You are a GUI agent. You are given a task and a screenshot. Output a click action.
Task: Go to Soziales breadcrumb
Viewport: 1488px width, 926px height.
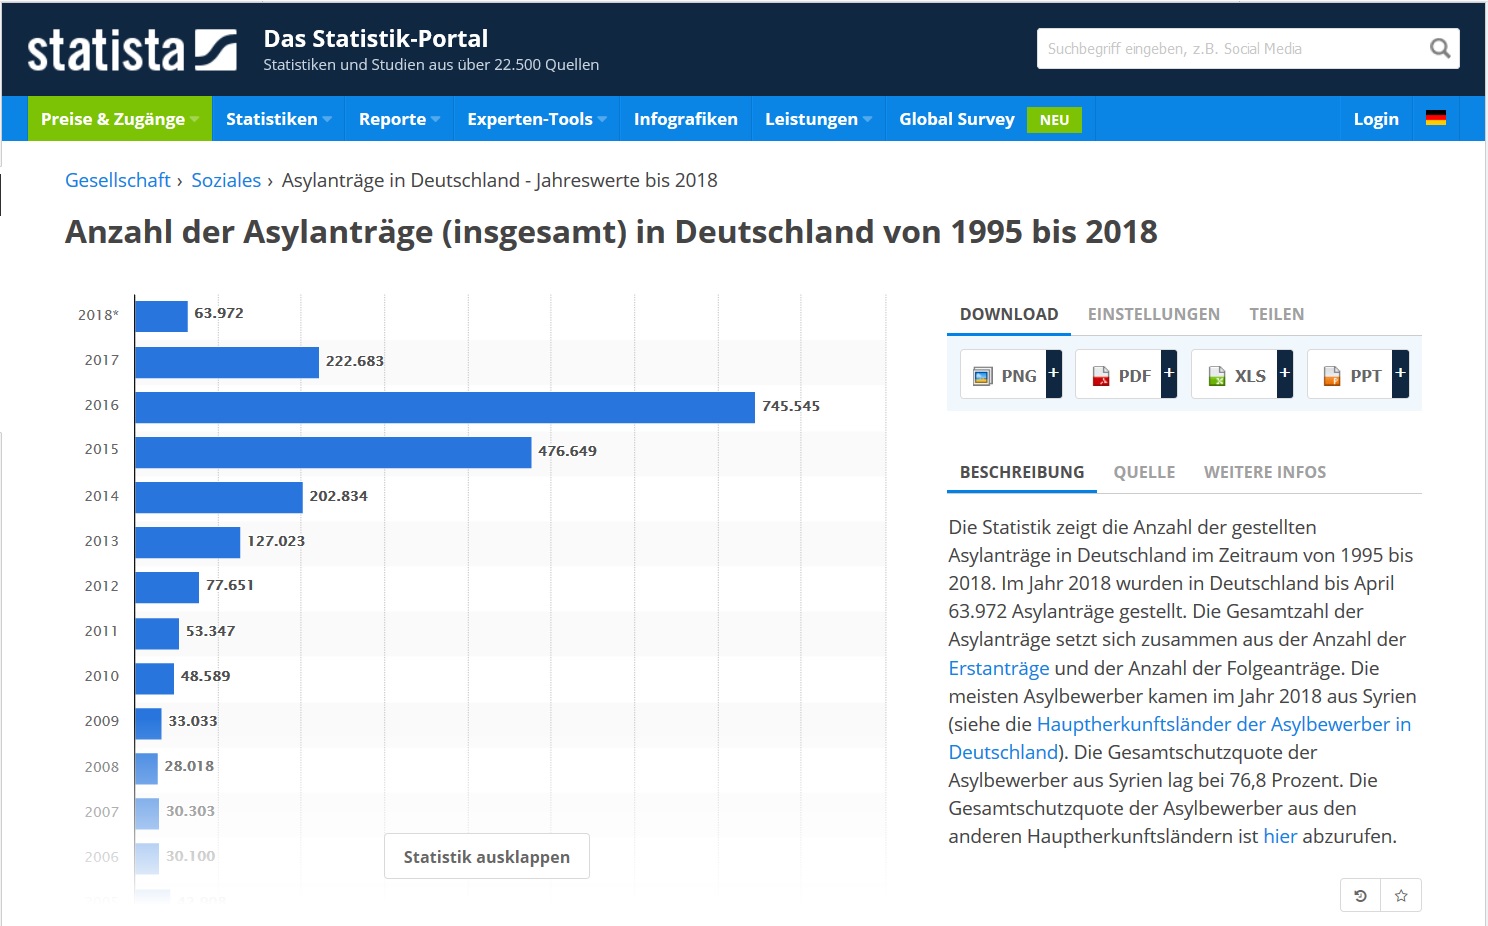(226, 180)
